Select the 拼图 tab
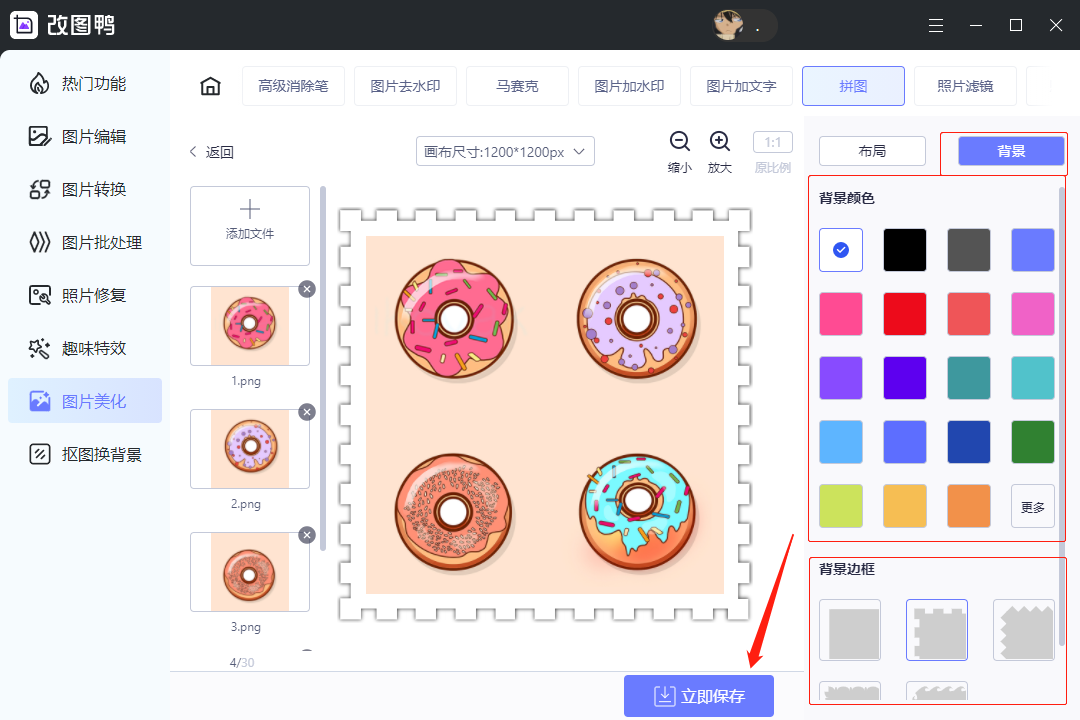The height and width of the screenshot is (720, 1080). tap(853, 86)
